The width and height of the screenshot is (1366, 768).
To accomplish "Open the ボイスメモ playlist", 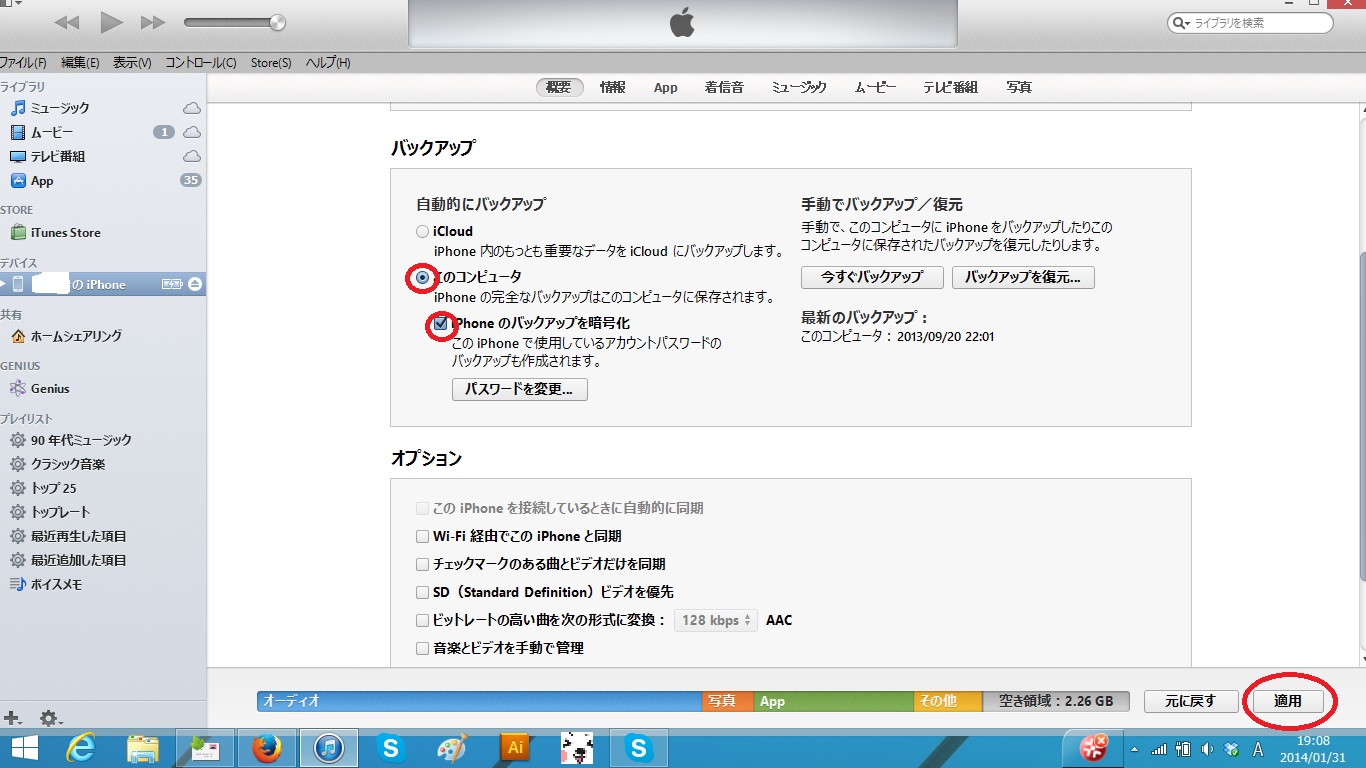I will pyautogui.click(x=56, y=585).
